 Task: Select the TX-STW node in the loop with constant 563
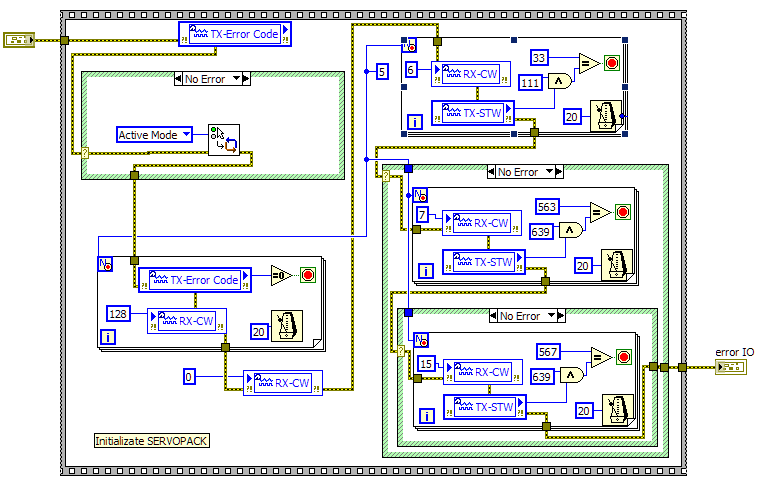(x=484, y=262)
